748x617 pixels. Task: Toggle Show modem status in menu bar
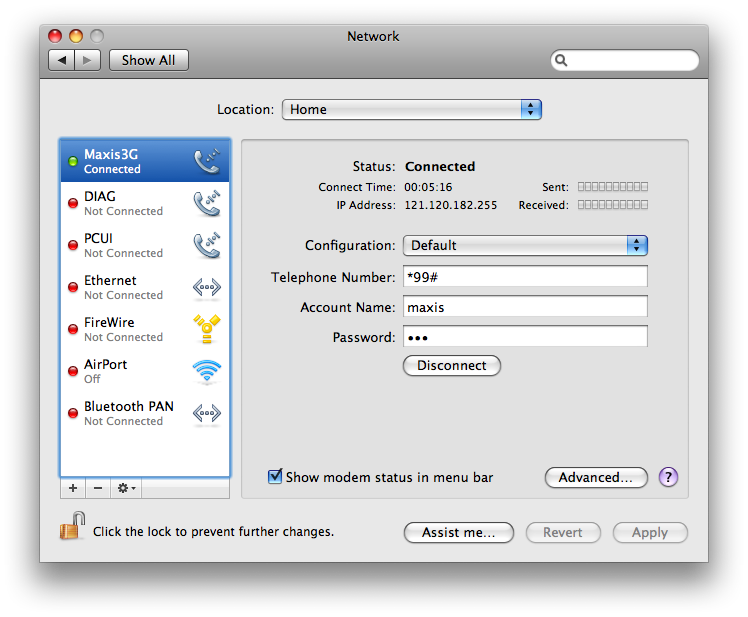[275, 477]
